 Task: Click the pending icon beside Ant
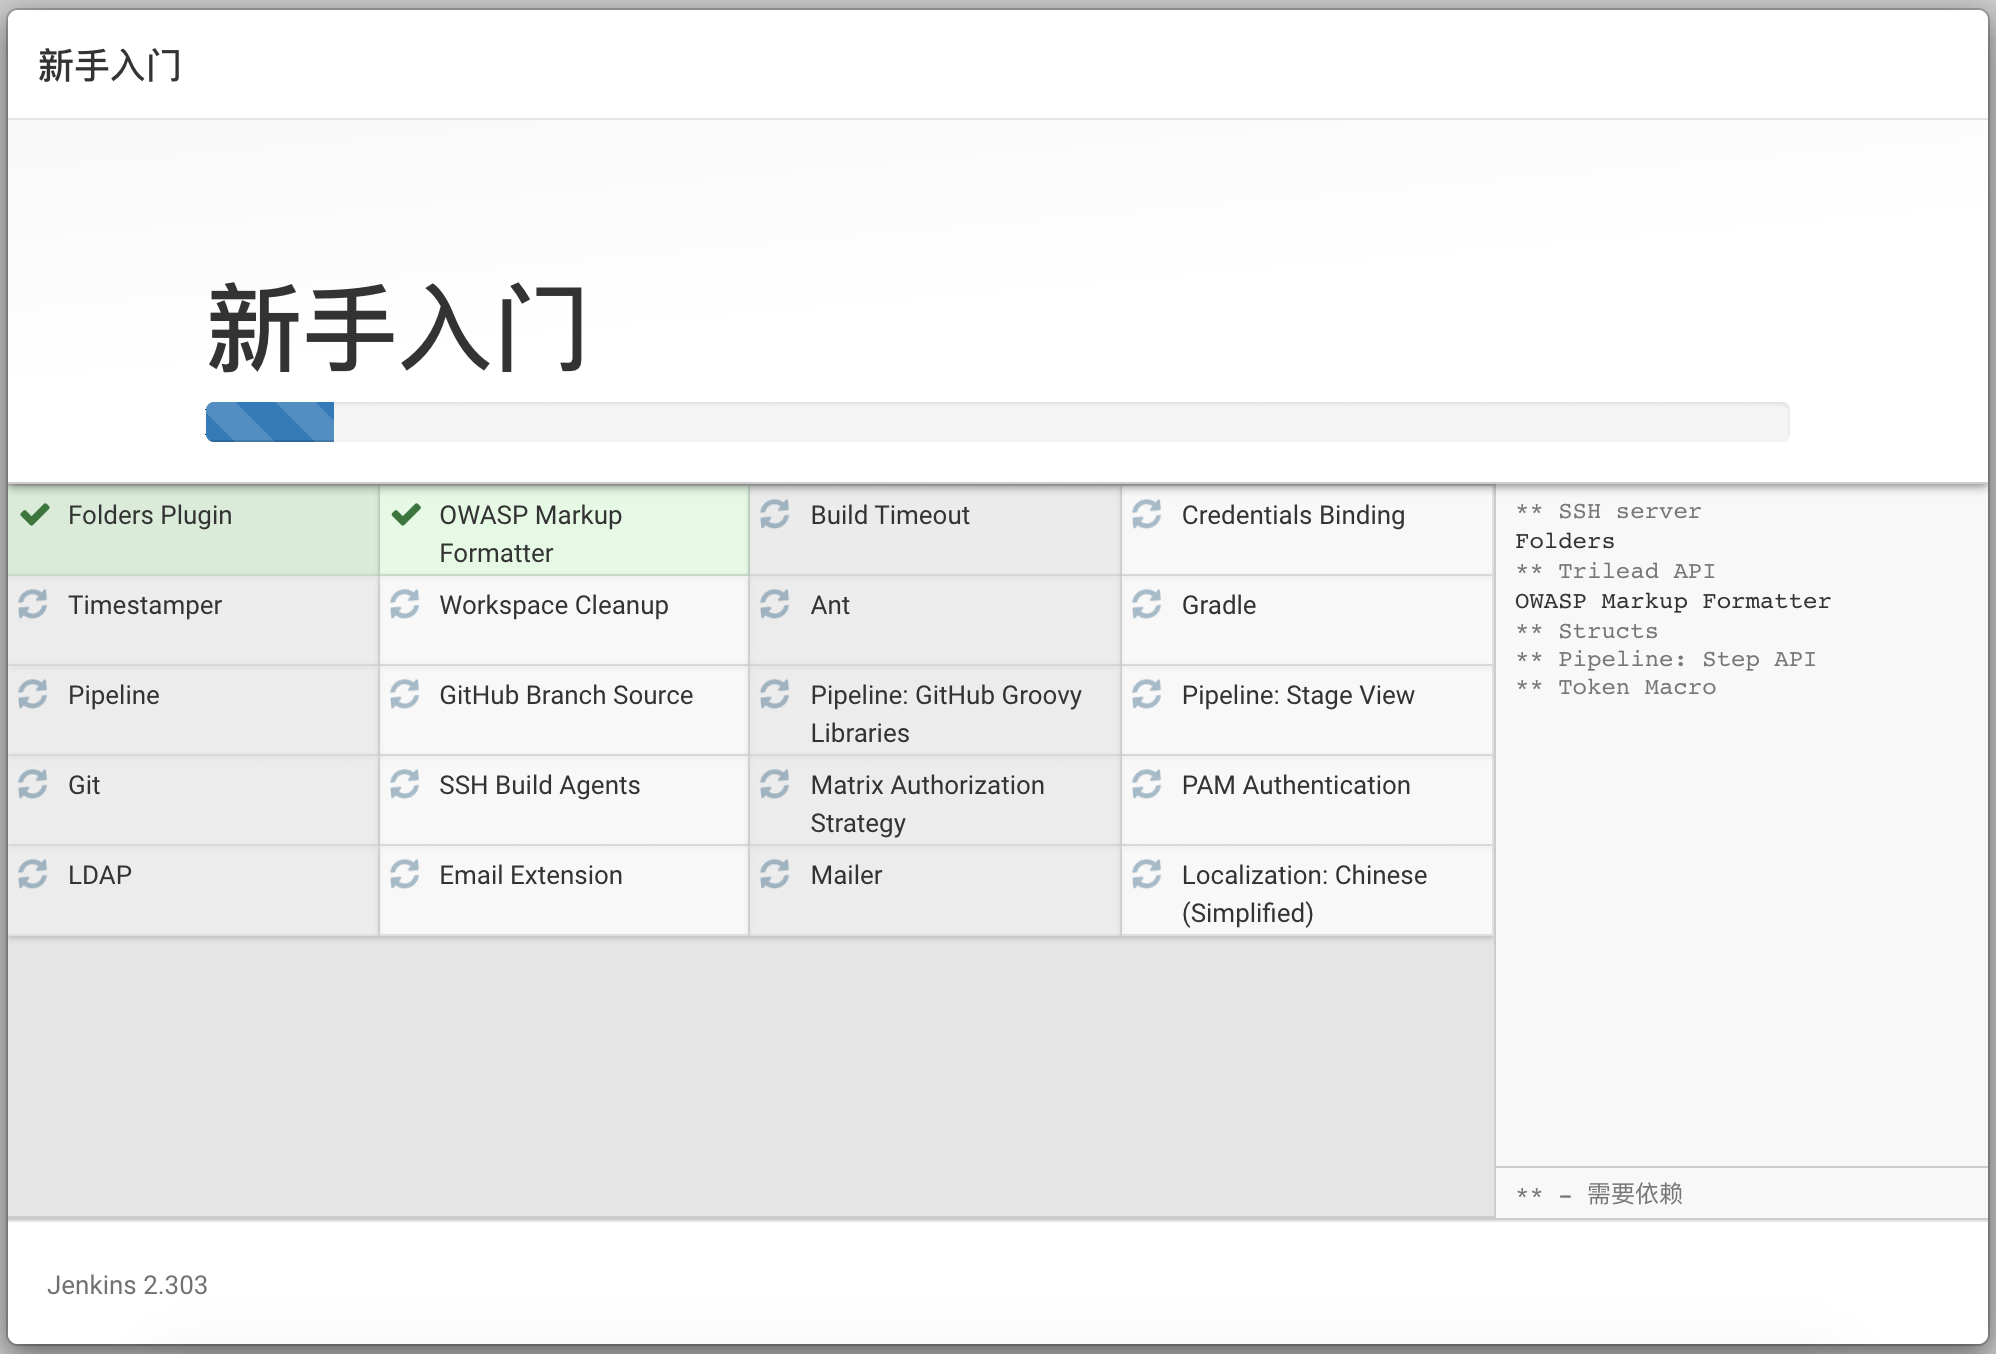pyautogui.click(x=775, y=604)
